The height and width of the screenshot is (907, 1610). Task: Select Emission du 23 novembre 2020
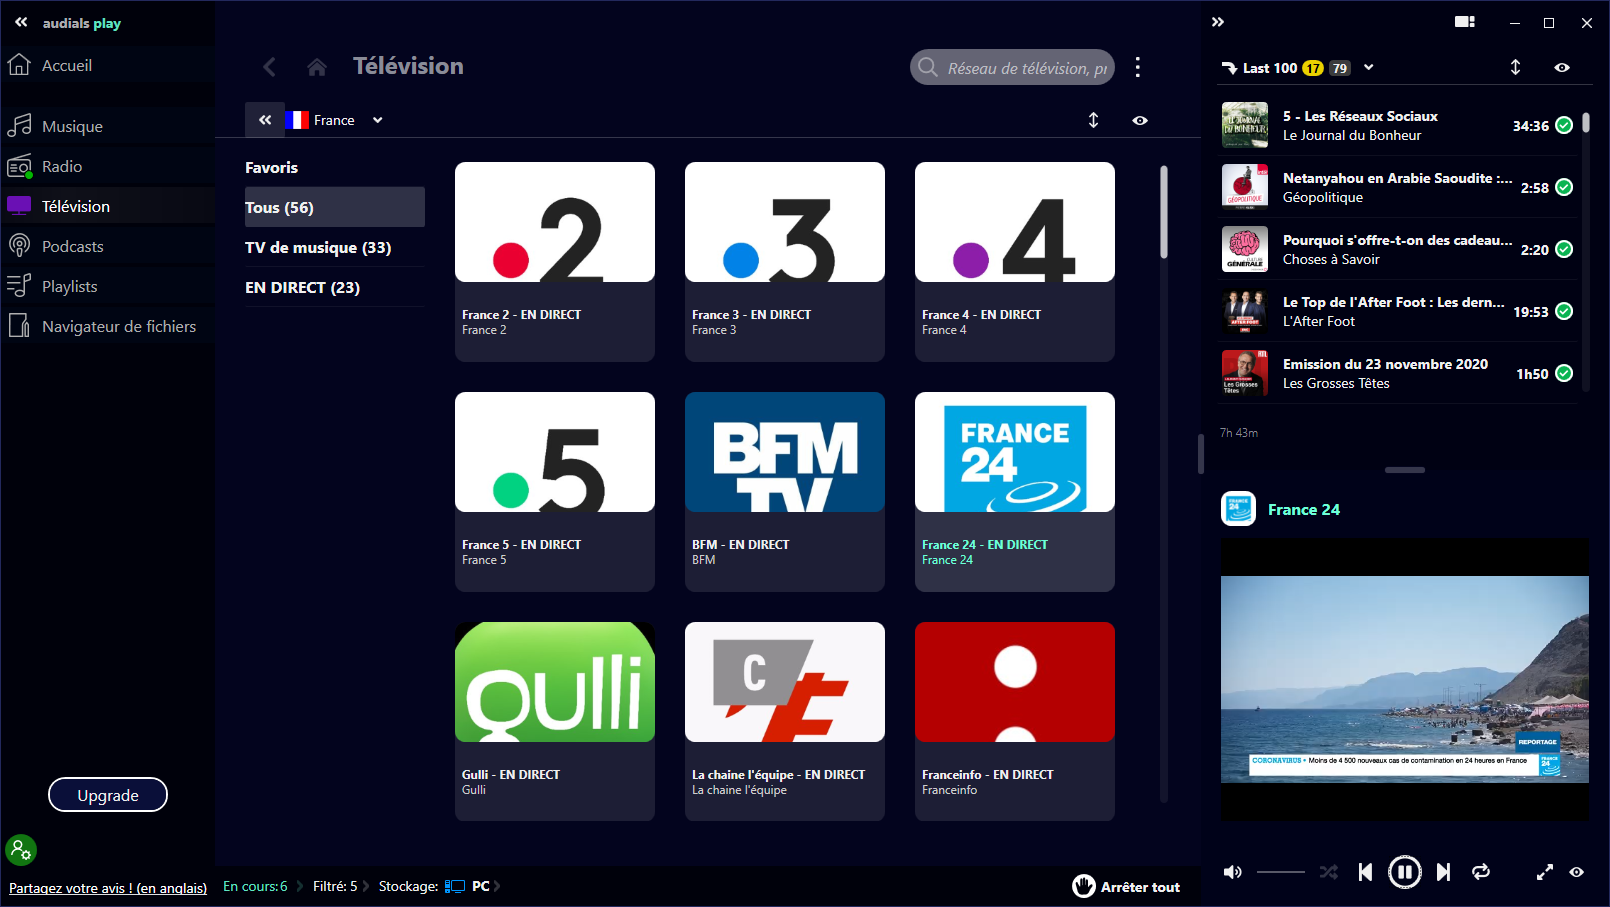click(x=1398, y=374)
